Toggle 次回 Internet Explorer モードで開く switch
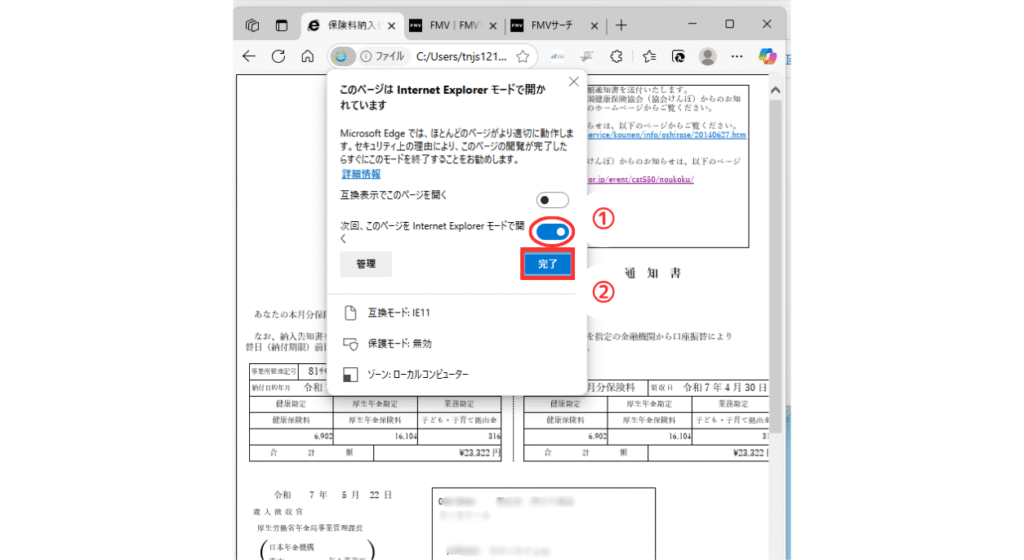Image resolution: width=1024 pixels, height=560 pixels. click(552, 232)
